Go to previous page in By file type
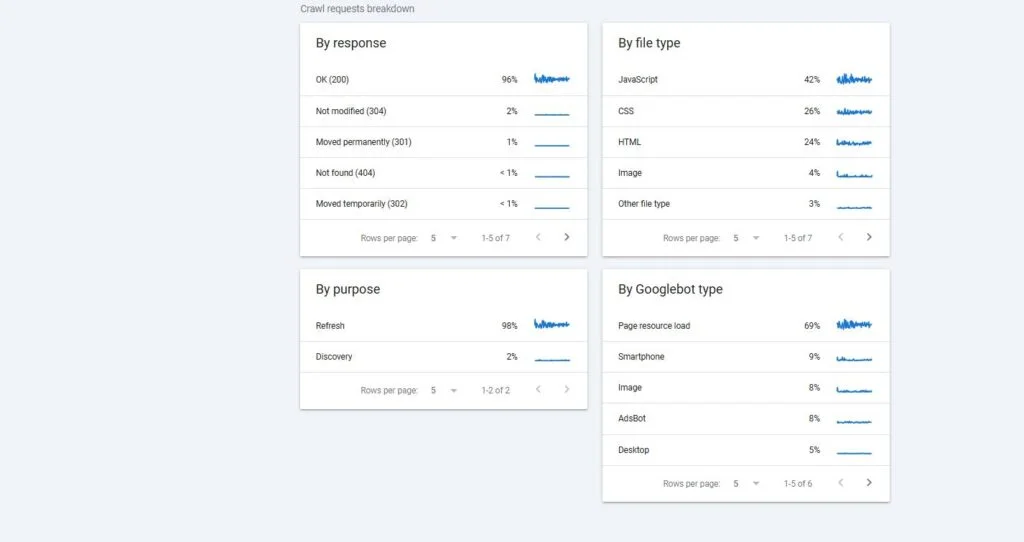1024x542 pixels. pyautogui.click(x=840, y=237)
